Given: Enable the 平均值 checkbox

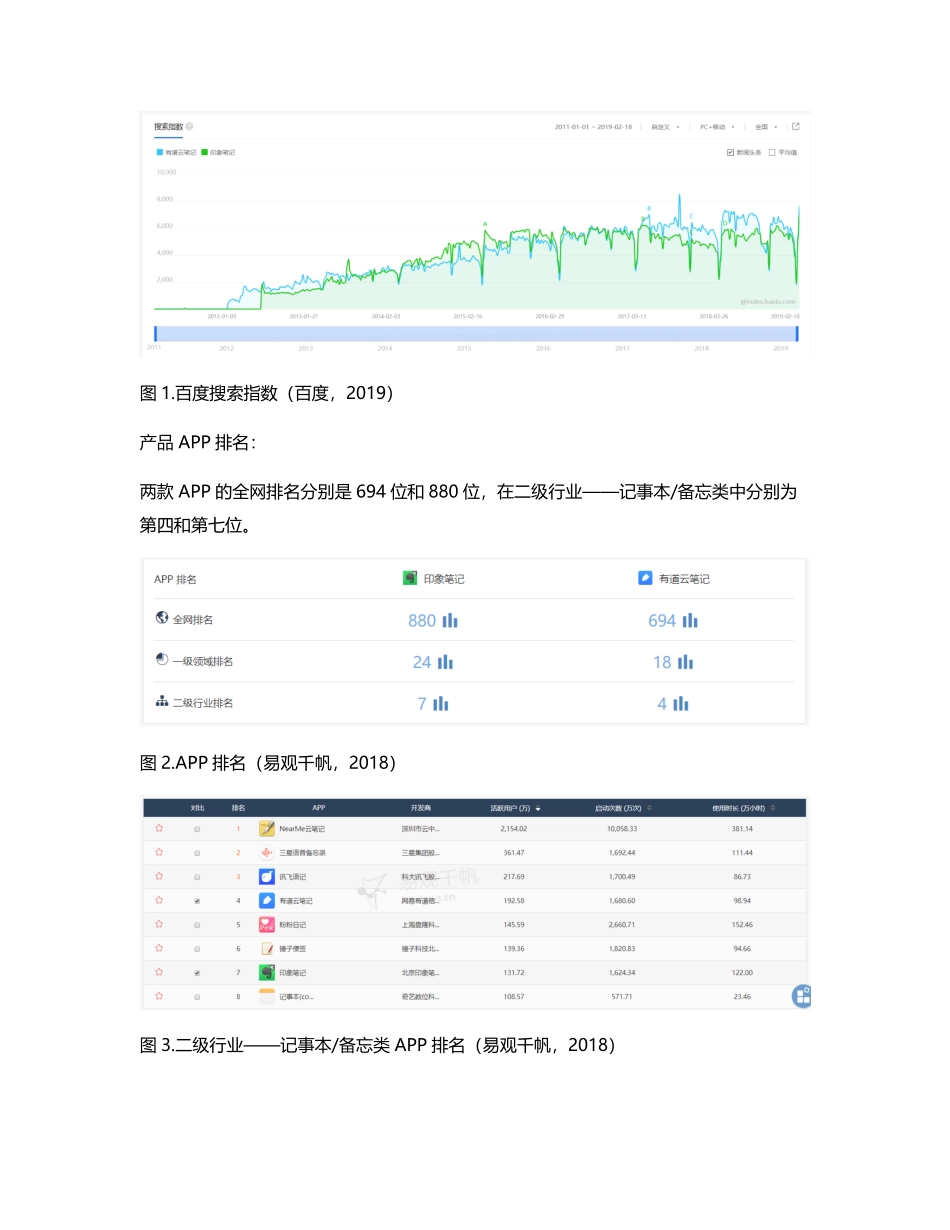Looking at the screenshot, I should pyautogui.click(x=771, y=152).
